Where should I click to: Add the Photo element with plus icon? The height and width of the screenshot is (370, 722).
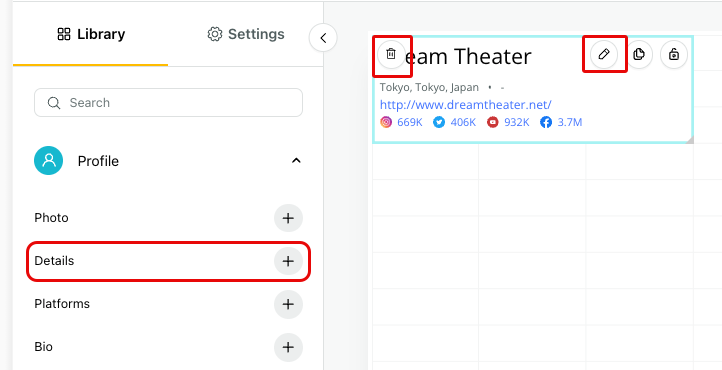[x=288, y=218]
